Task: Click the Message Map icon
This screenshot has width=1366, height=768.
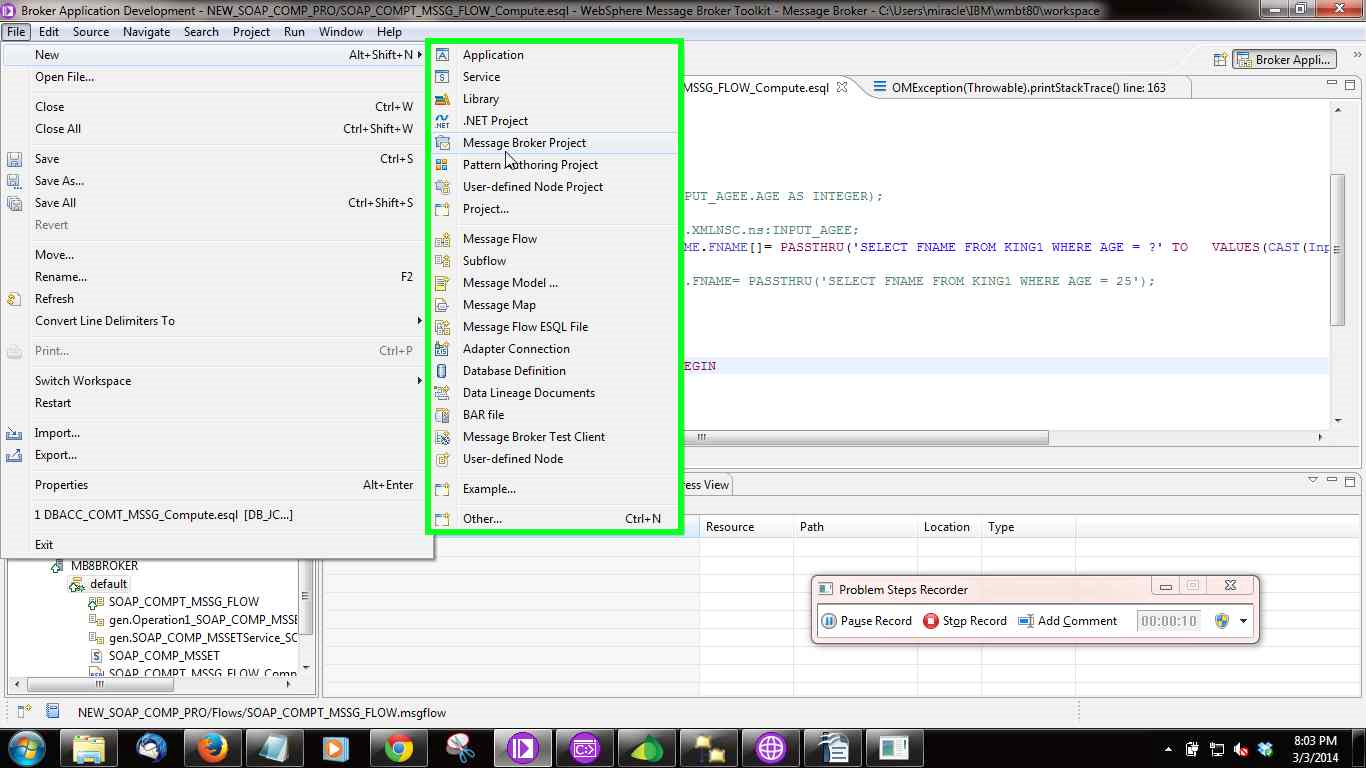Action: [442, 305]
